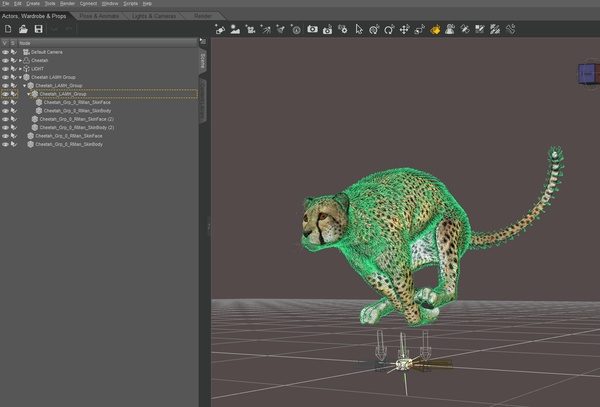Click the Undo arrow icon
Image resolution: width=600 pixels, height=407 pixels.
56,30
